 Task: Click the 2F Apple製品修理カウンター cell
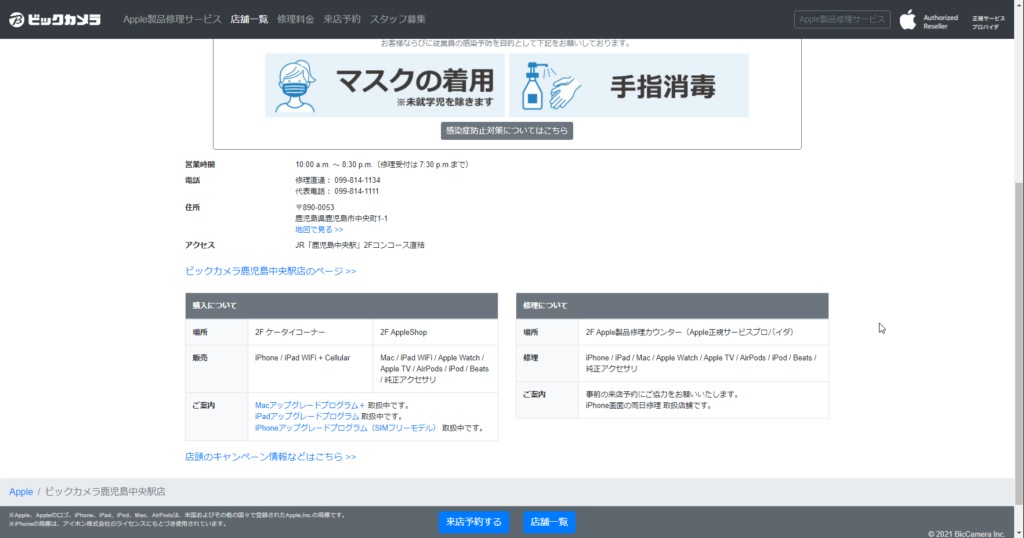[x=703, y=332]
